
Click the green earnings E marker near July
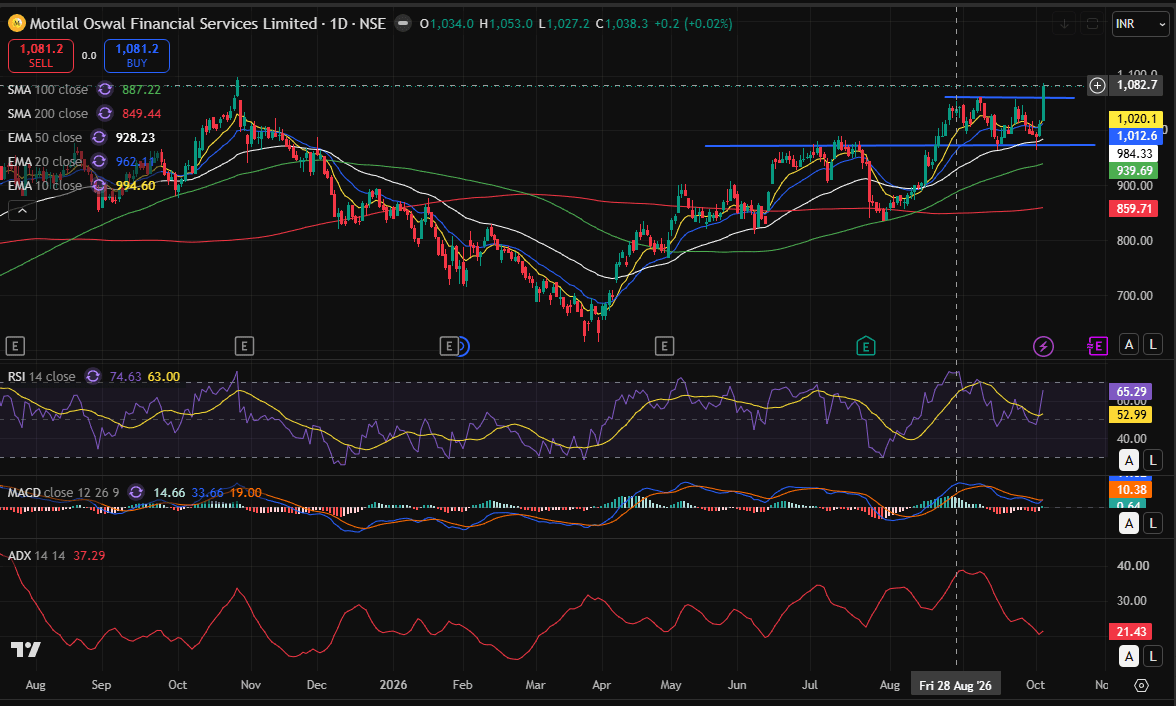[866, 346]
